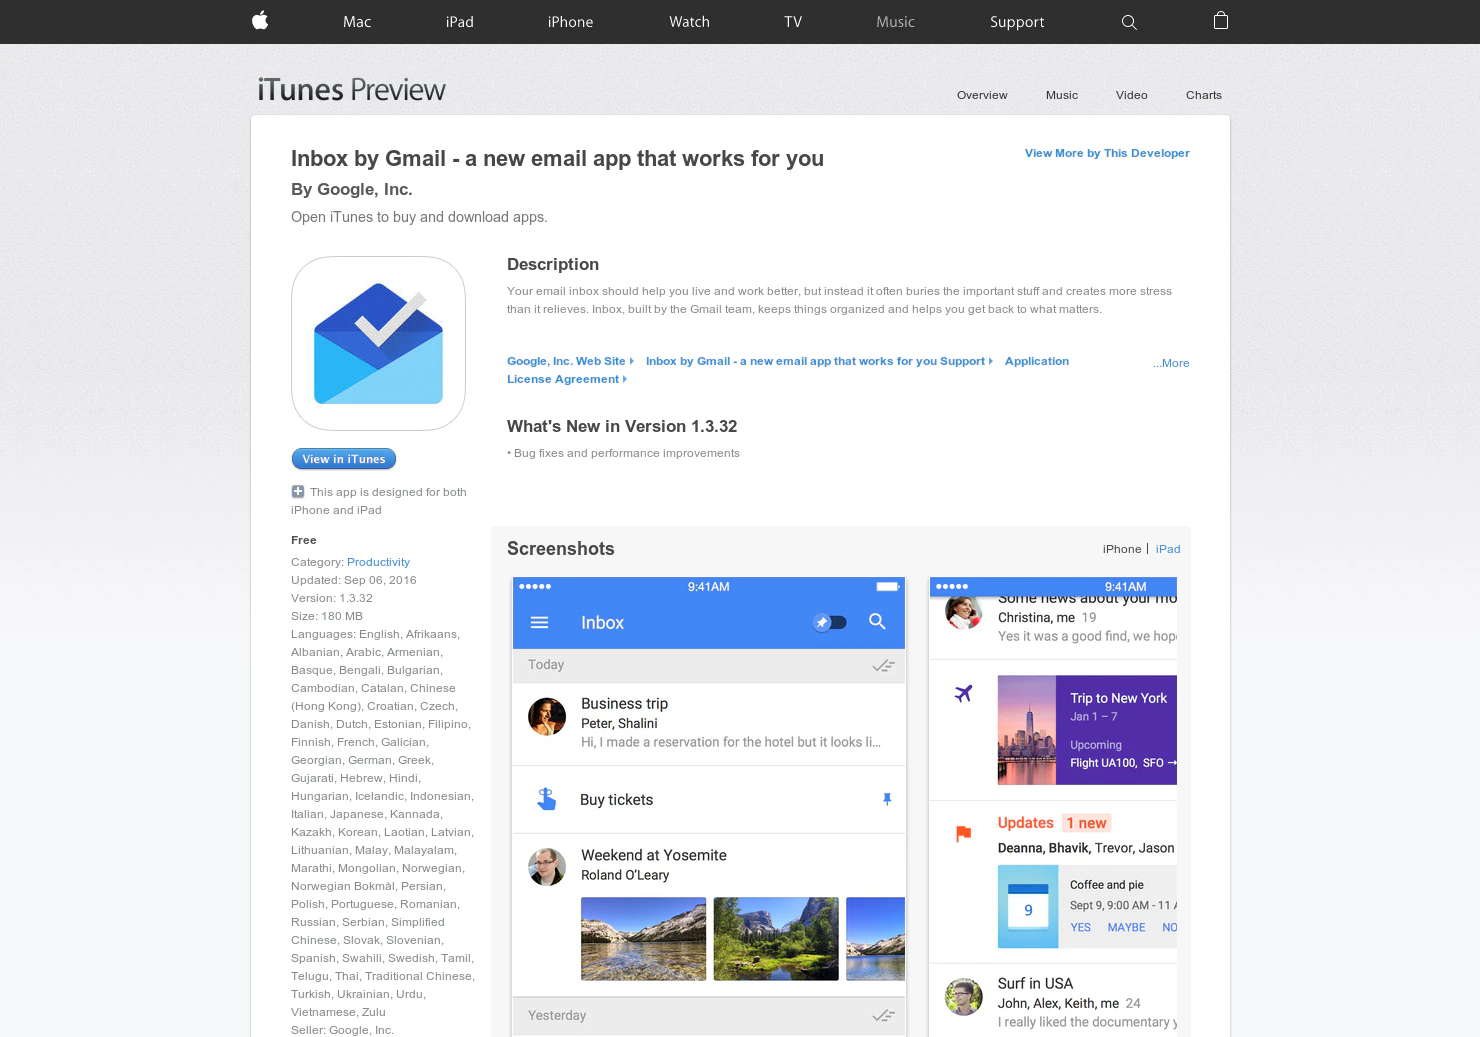Click the View in iTunes button
The width and height of the screenshot is (1480, 1037).
coord(344,459)
